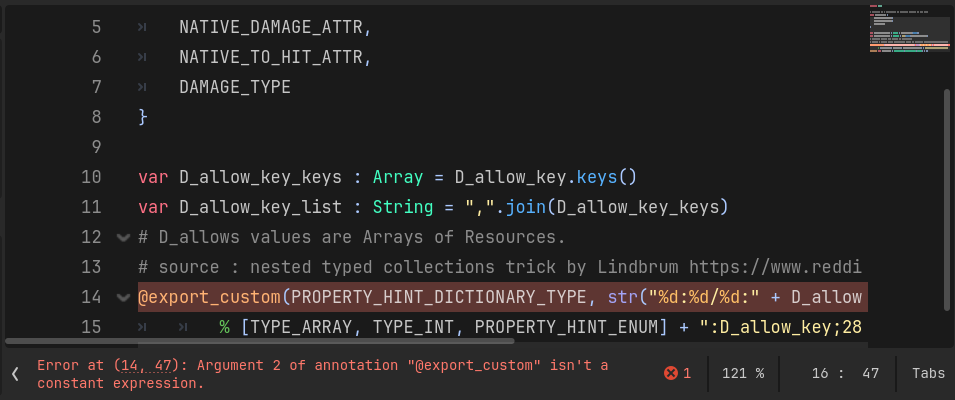Click the @export_custom annotation on line 14
This screenshot has height=400, width=955.
click(x=209, y=297)
